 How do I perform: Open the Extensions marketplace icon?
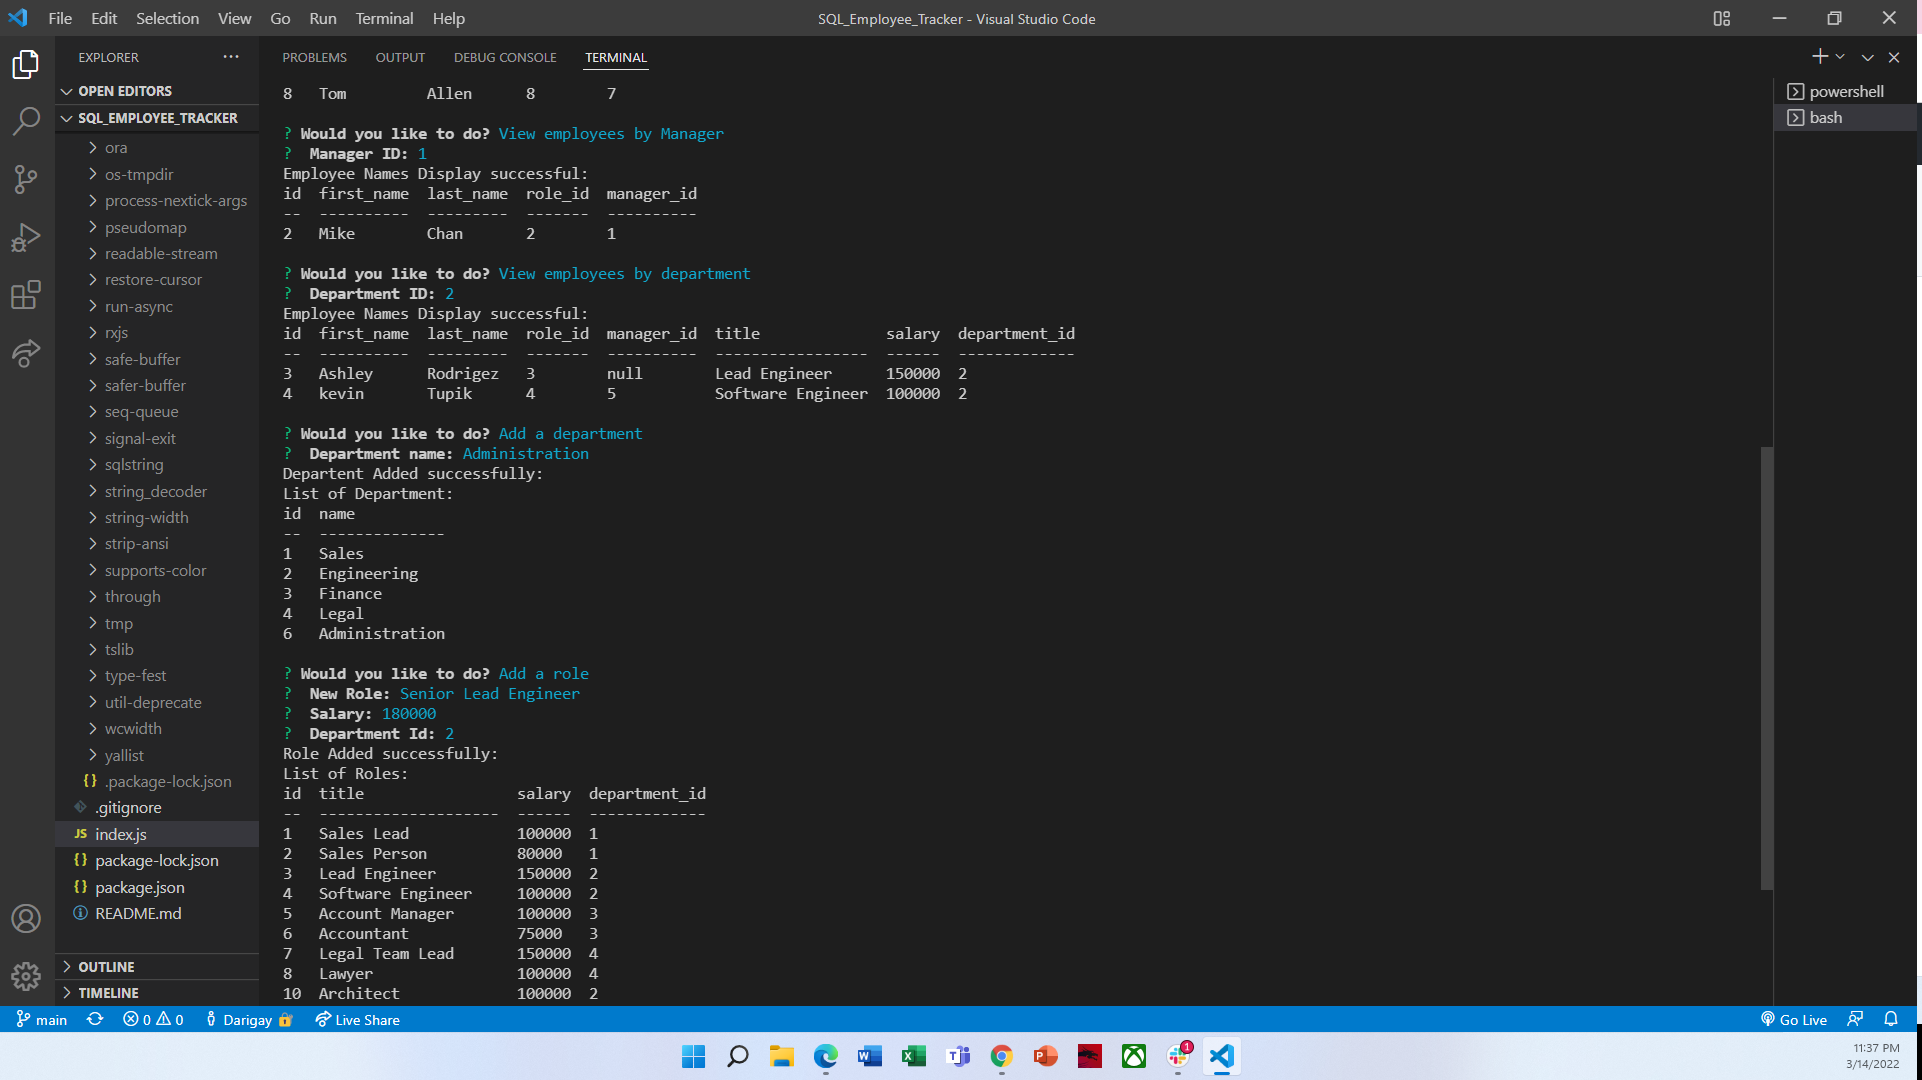click(x=25, y=295)
